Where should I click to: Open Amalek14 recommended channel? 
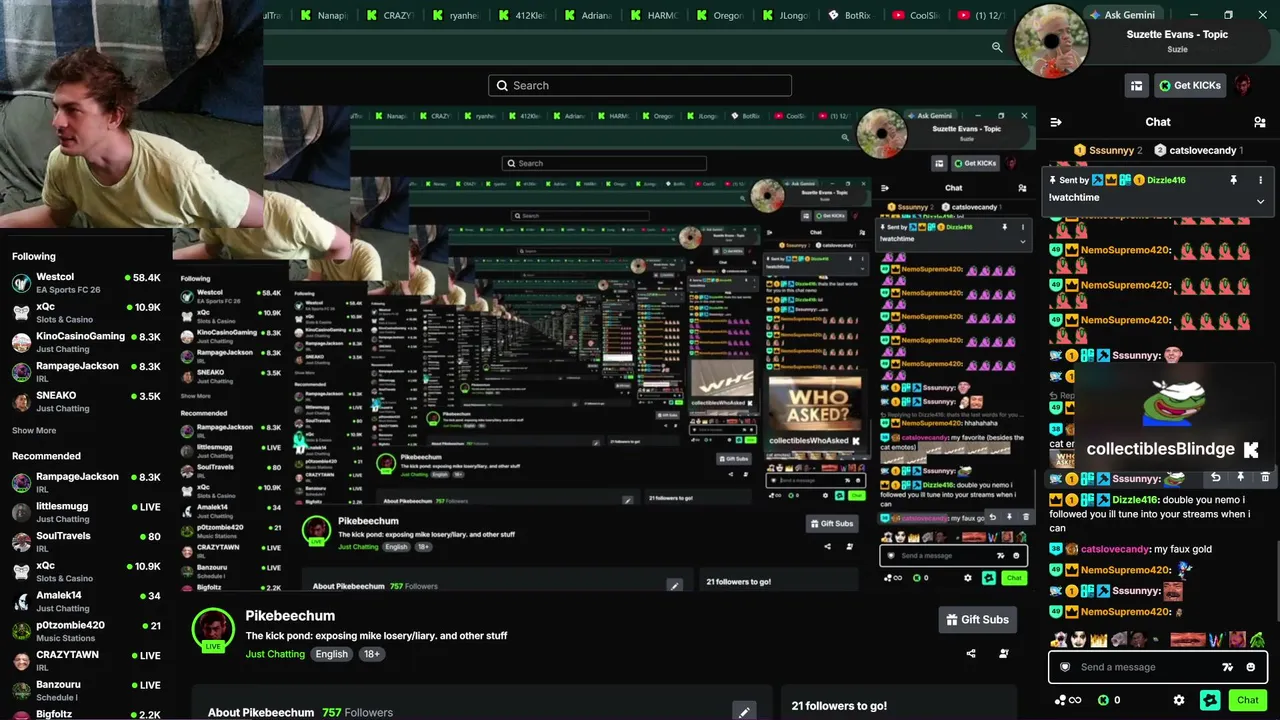coord(85,601)
